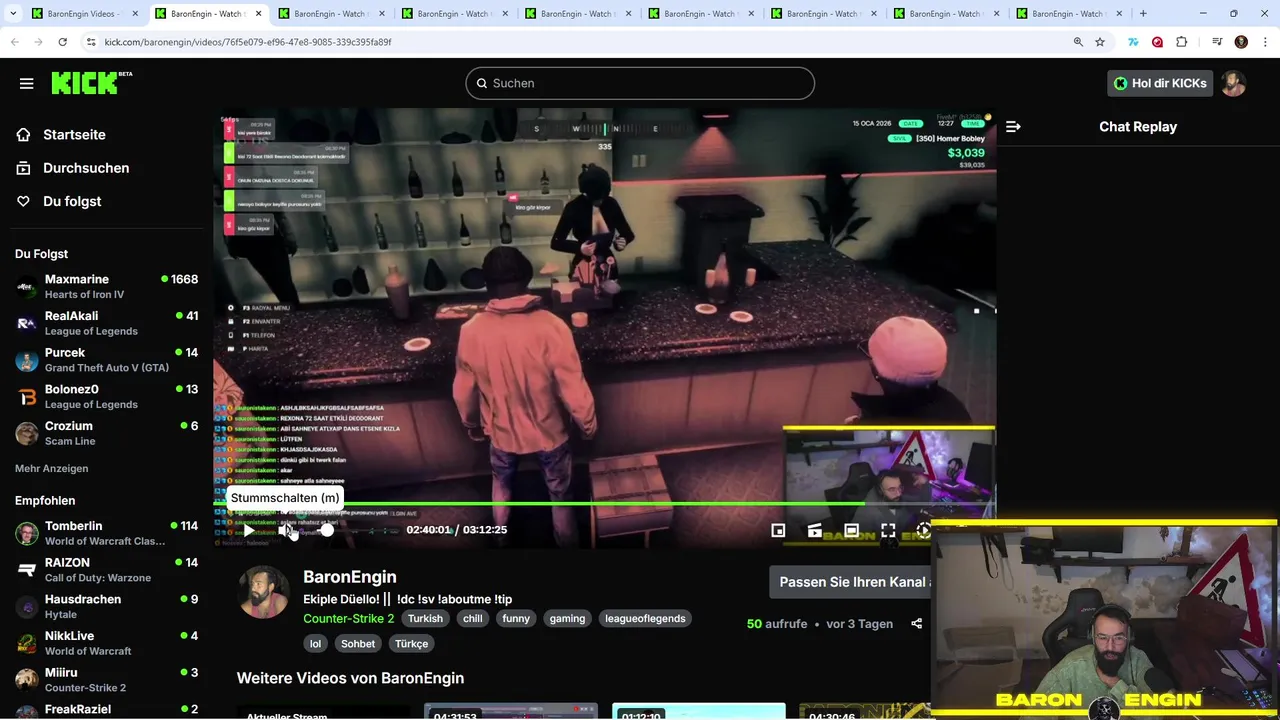Select the funny tag
This screenshot has height=720, width=1280.
pos(516,618)
